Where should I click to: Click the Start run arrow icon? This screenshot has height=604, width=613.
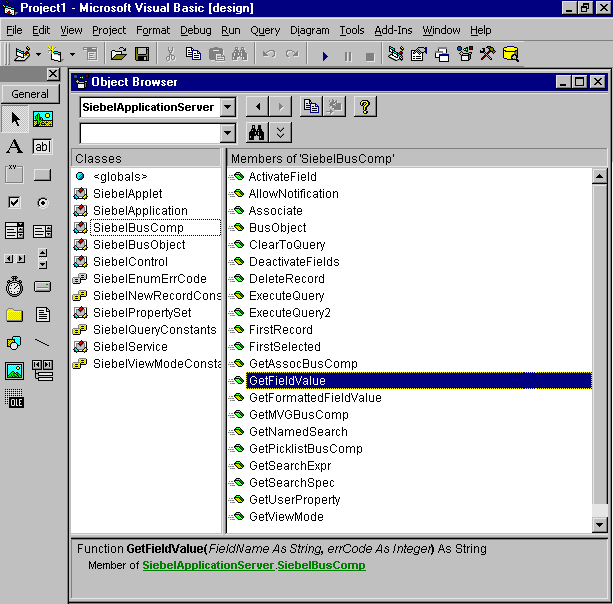click(x=325, y=56)
